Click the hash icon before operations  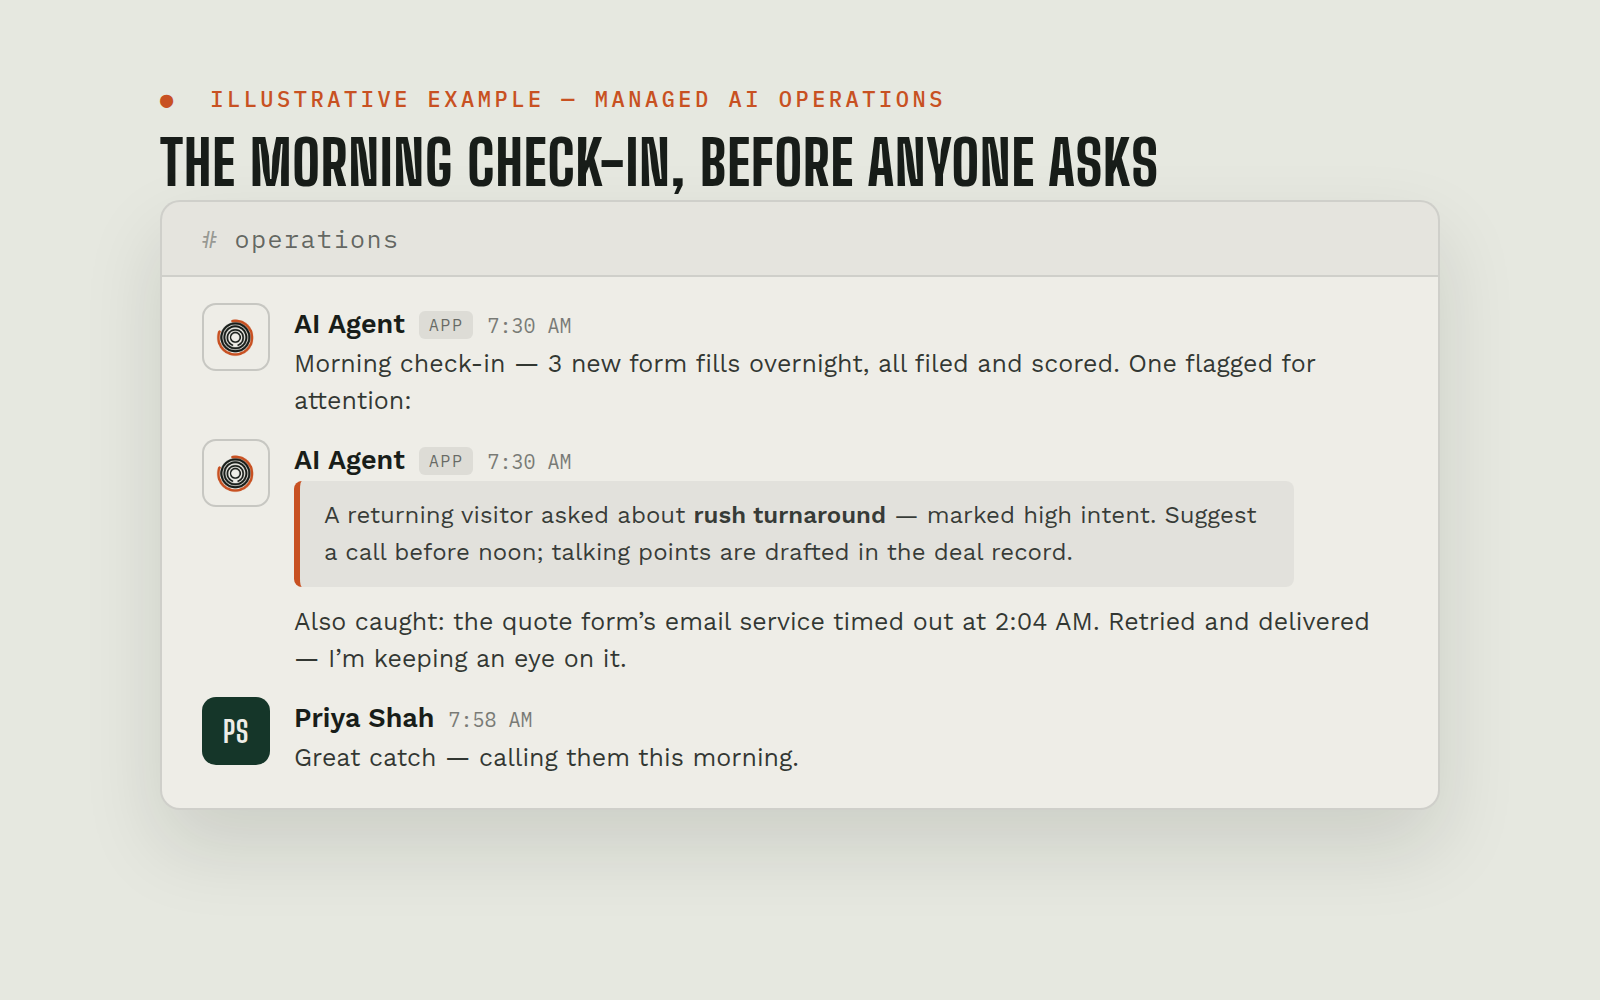tap(210, 240)
